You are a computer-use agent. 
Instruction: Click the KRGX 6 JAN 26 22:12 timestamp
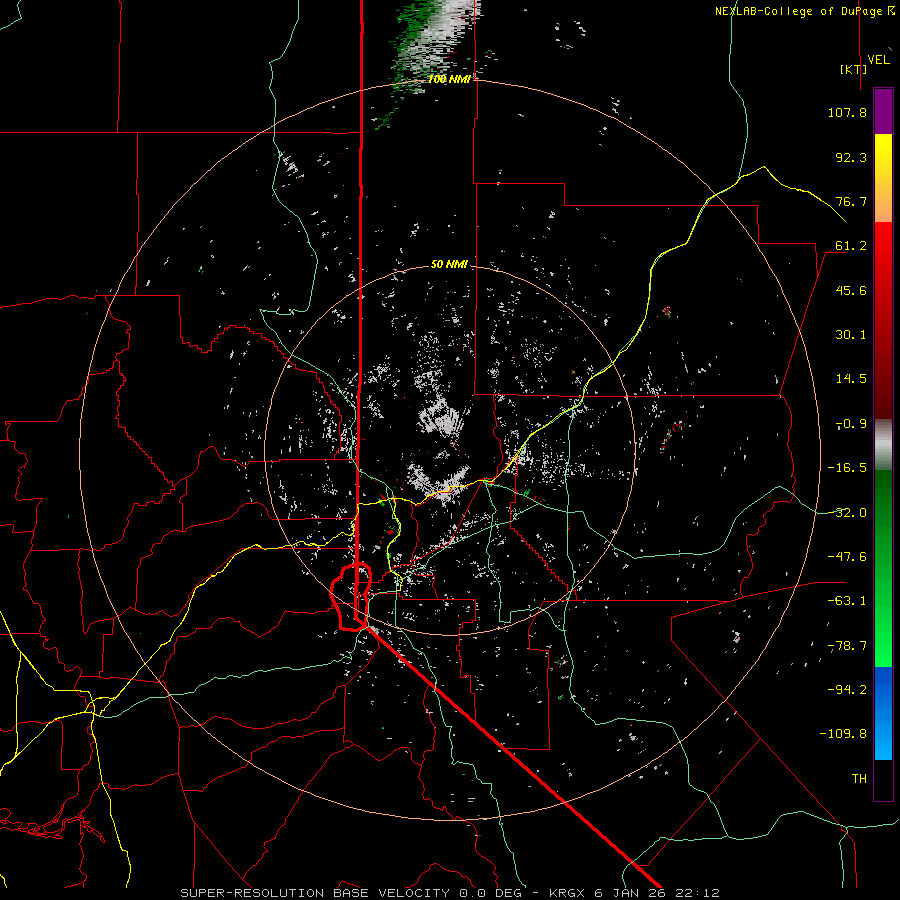click(634, 893)
